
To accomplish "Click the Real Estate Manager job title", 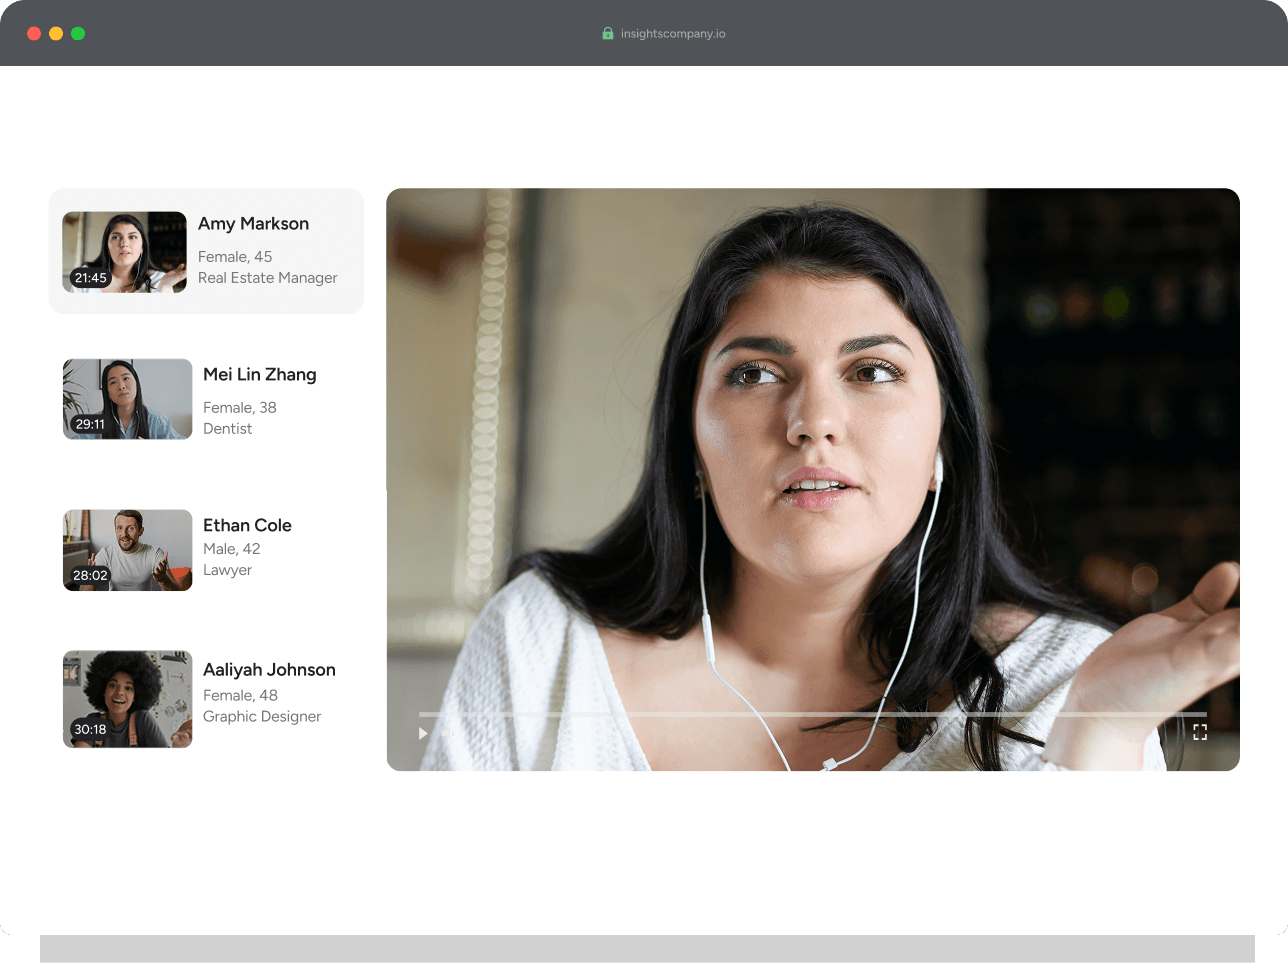I will point(267,278).
